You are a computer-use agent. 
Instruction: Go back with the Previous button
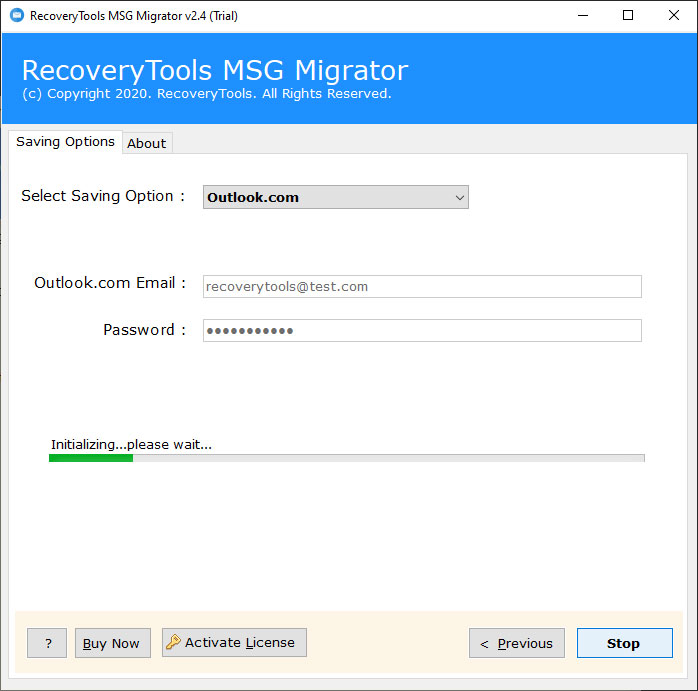(516, 643)
